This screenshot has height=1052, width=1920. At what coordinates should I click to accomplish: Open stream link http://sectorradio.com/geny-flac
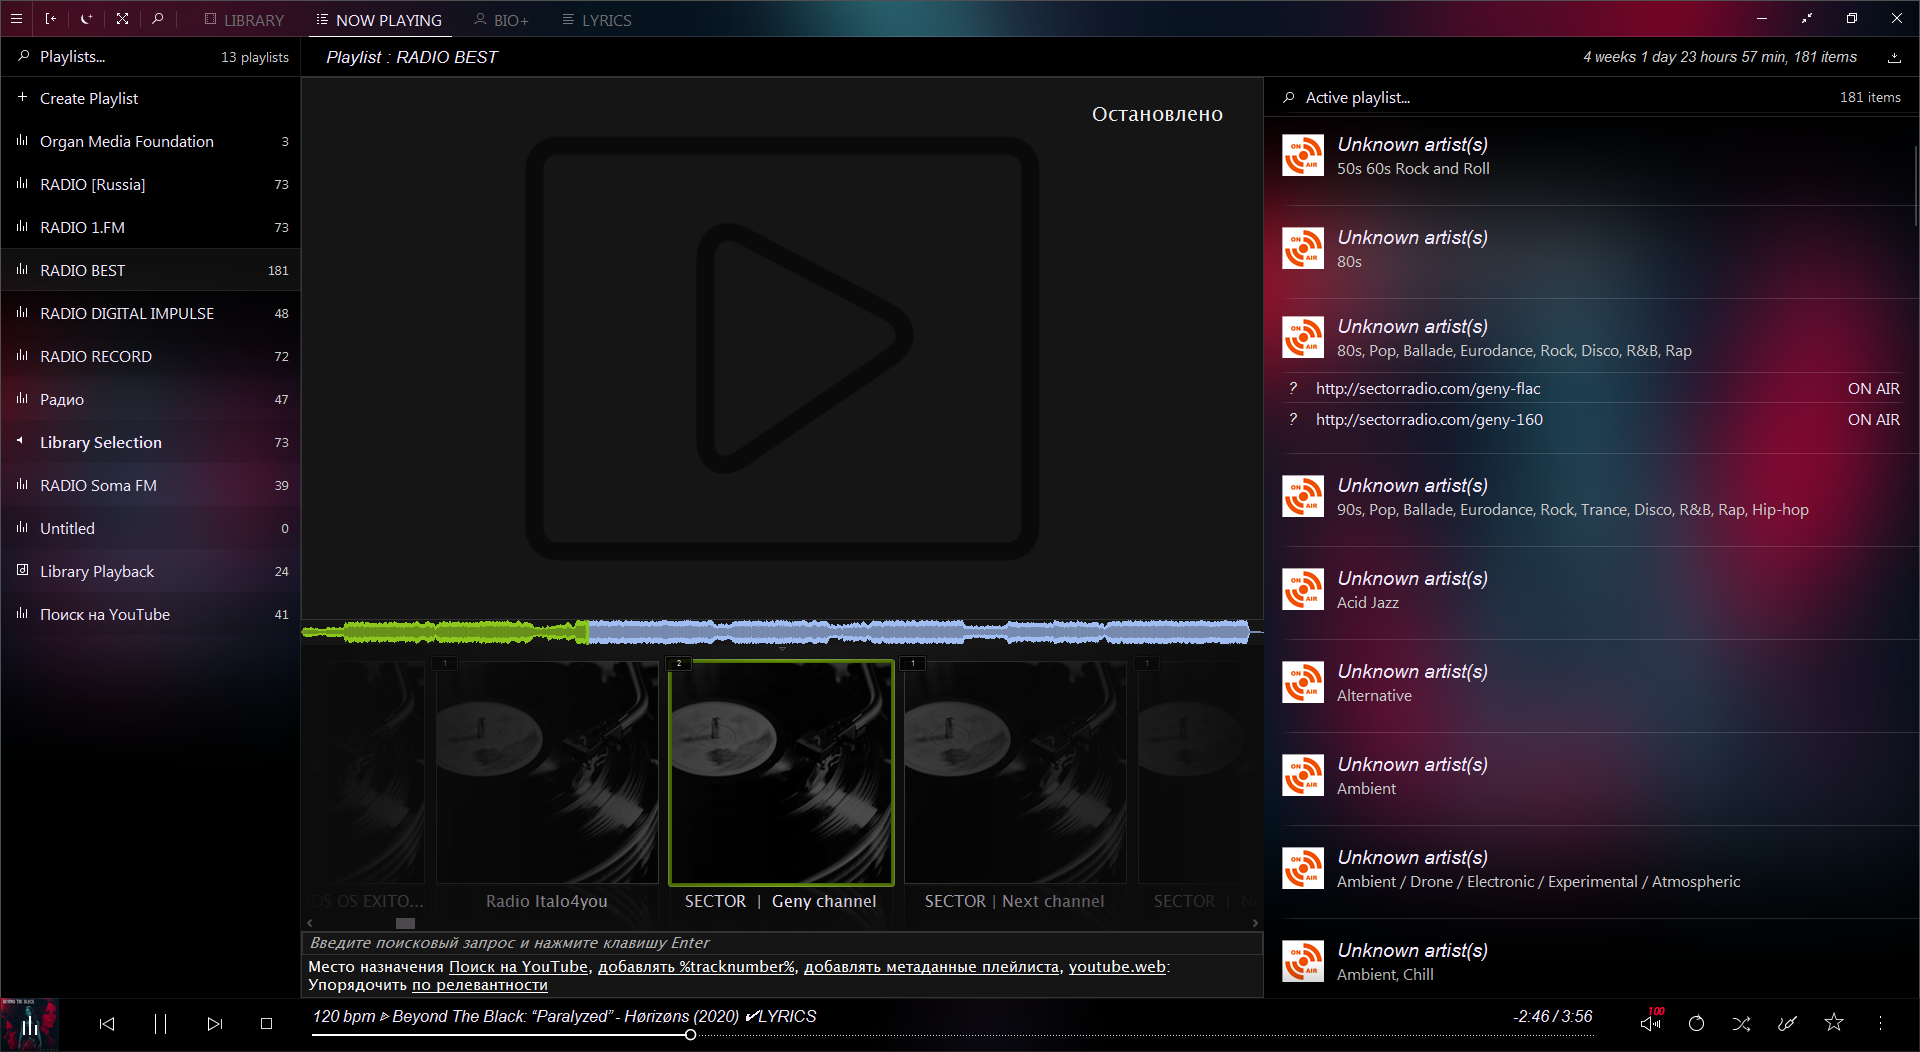(x=1428, y=388)
